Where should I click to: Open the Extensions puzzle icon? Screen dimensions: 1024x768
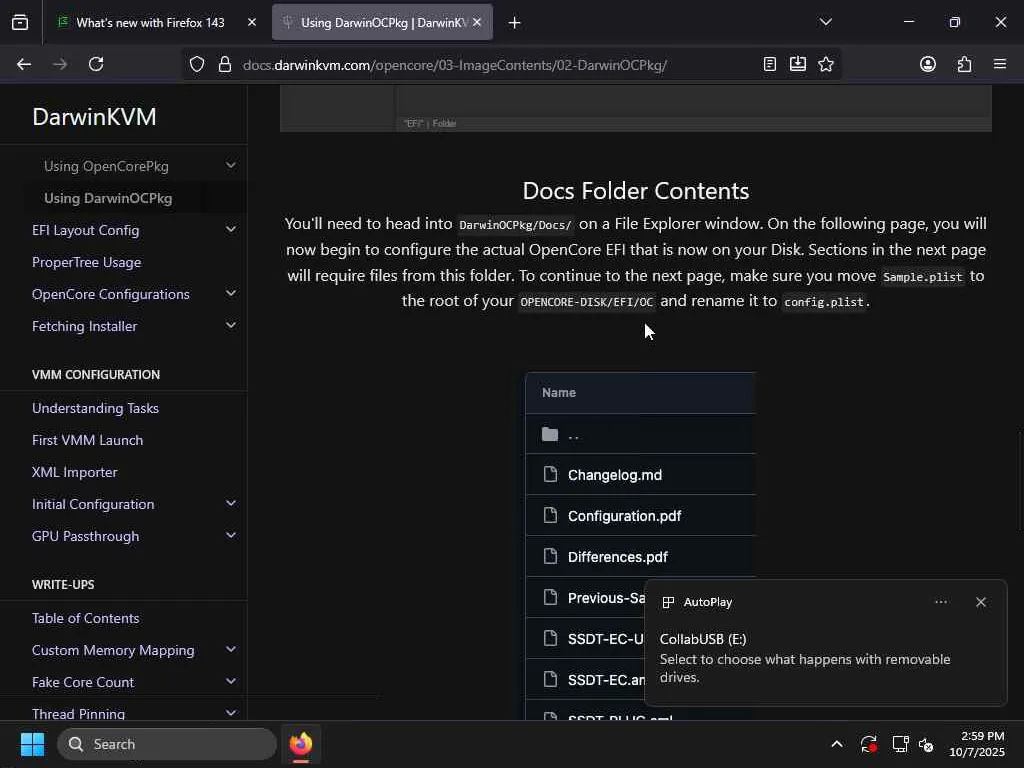pyautogui.click(x=964, y=64)
